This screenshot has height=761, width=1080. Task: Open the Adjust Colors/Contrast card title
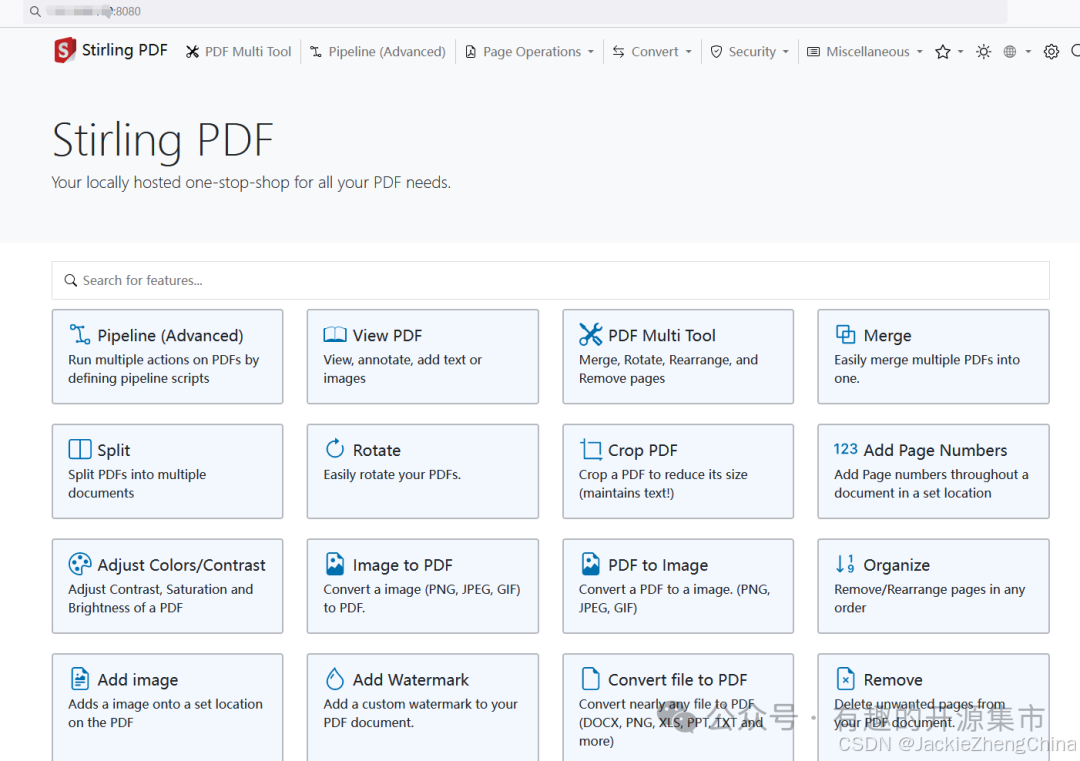coord(181,565)
